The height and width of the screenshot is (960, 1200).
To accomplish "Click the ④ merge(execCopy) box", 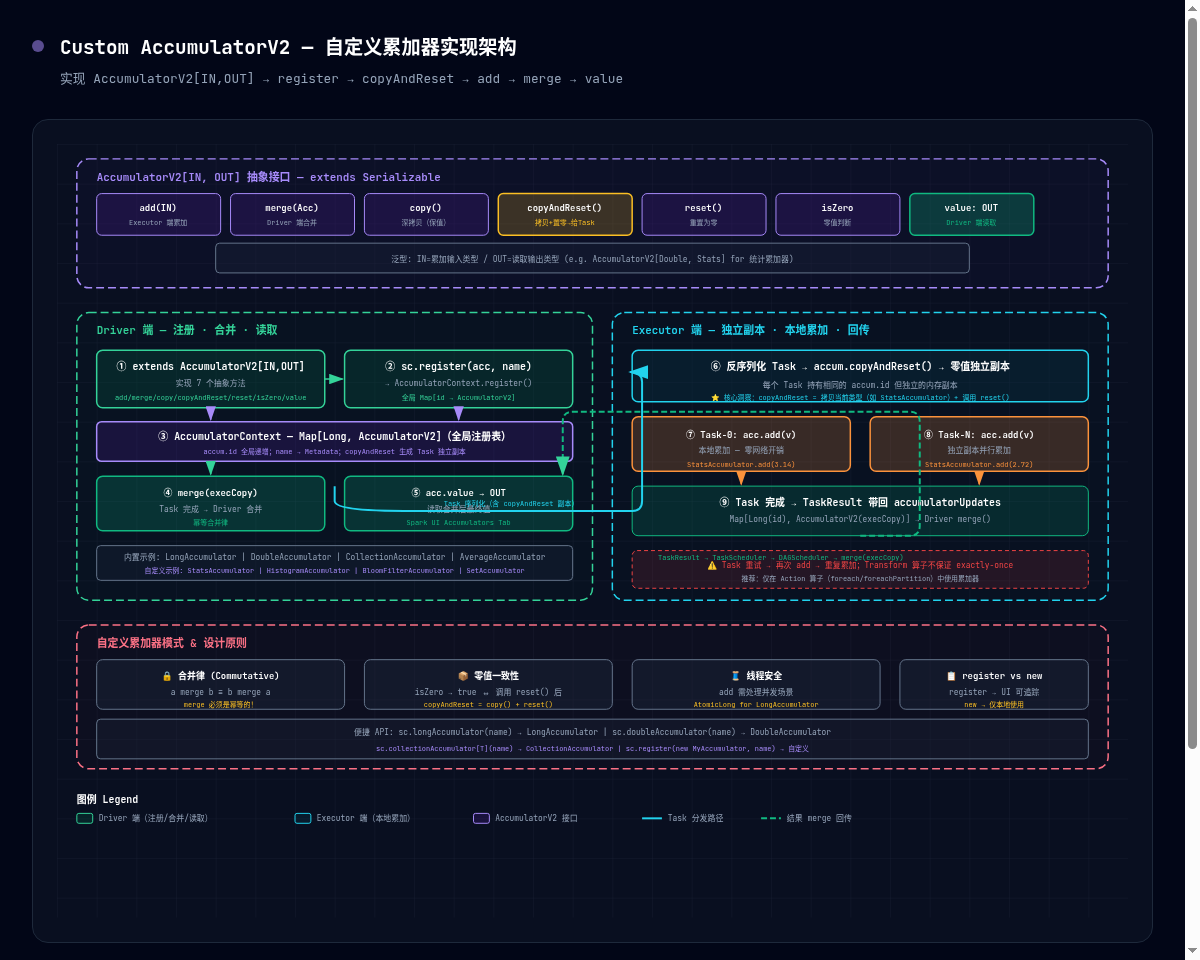I will click(x=210, y=503).
